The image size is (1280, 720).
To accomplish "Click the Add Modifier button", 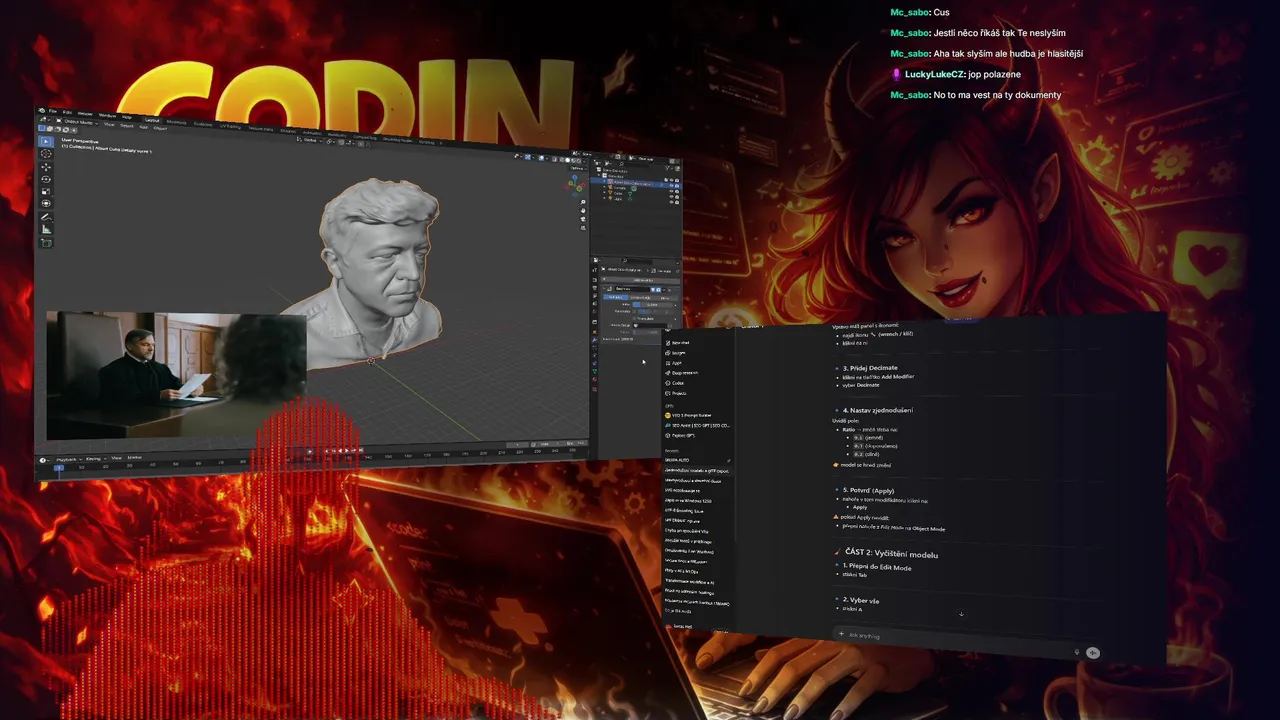I will click(641, 280).
